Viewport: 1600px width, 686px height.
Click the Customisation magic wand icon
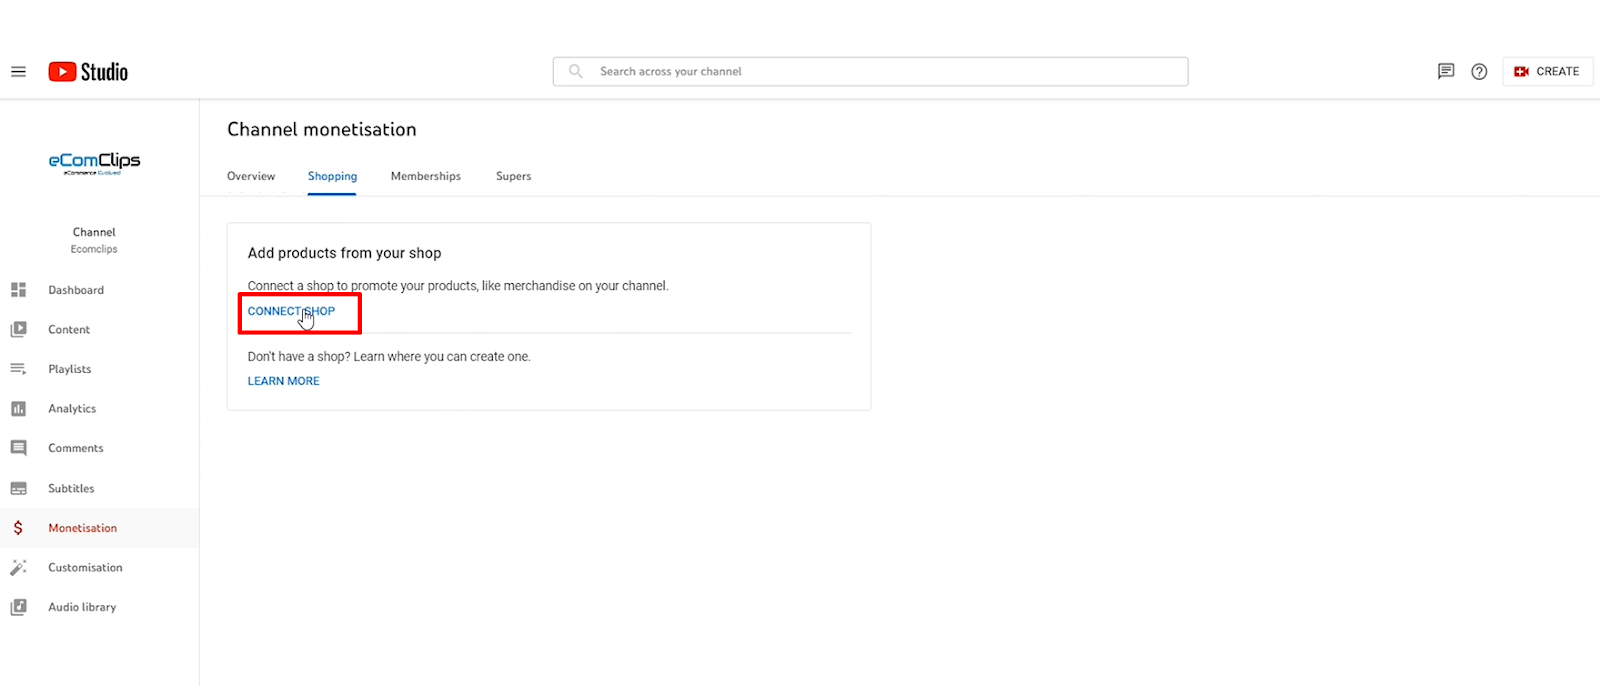(x=18, y=568)
